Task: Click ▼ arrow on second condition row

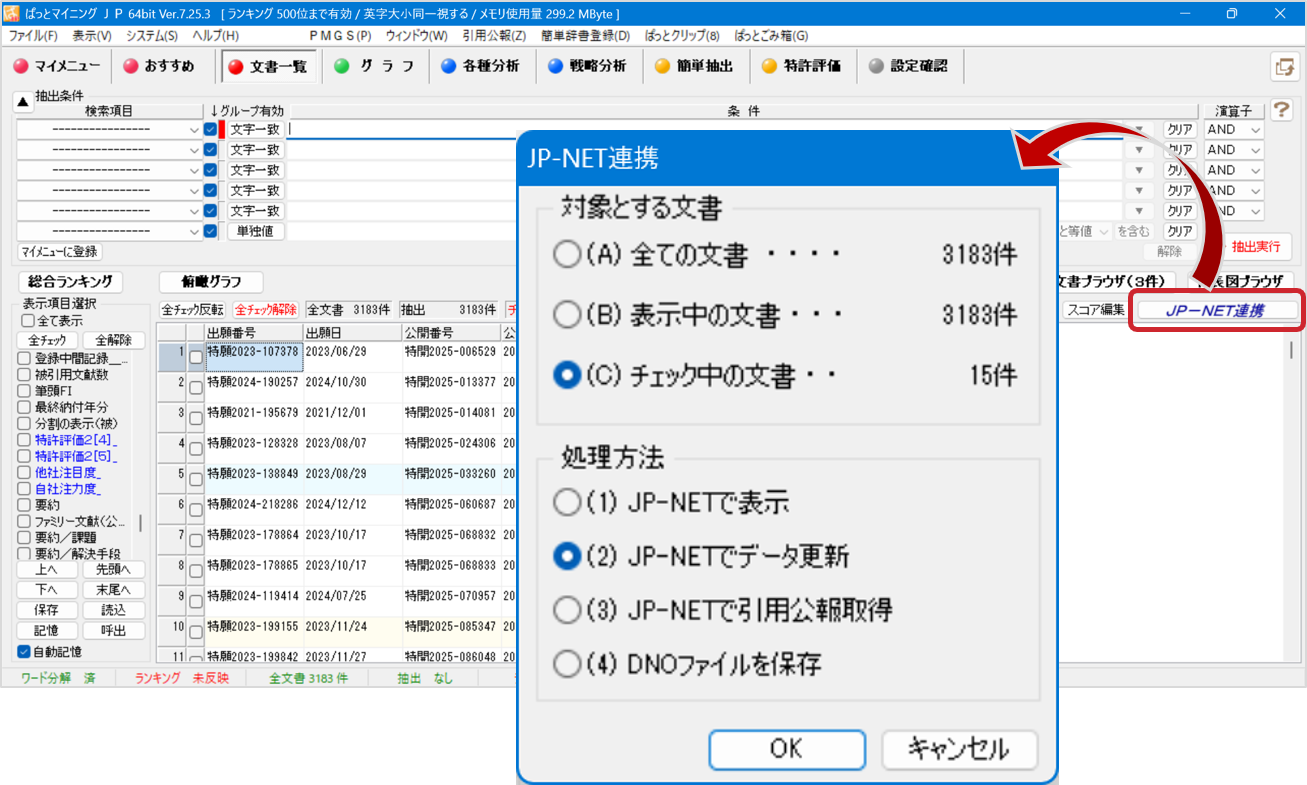Action: pyautogui.click(x=1139, y=150)
